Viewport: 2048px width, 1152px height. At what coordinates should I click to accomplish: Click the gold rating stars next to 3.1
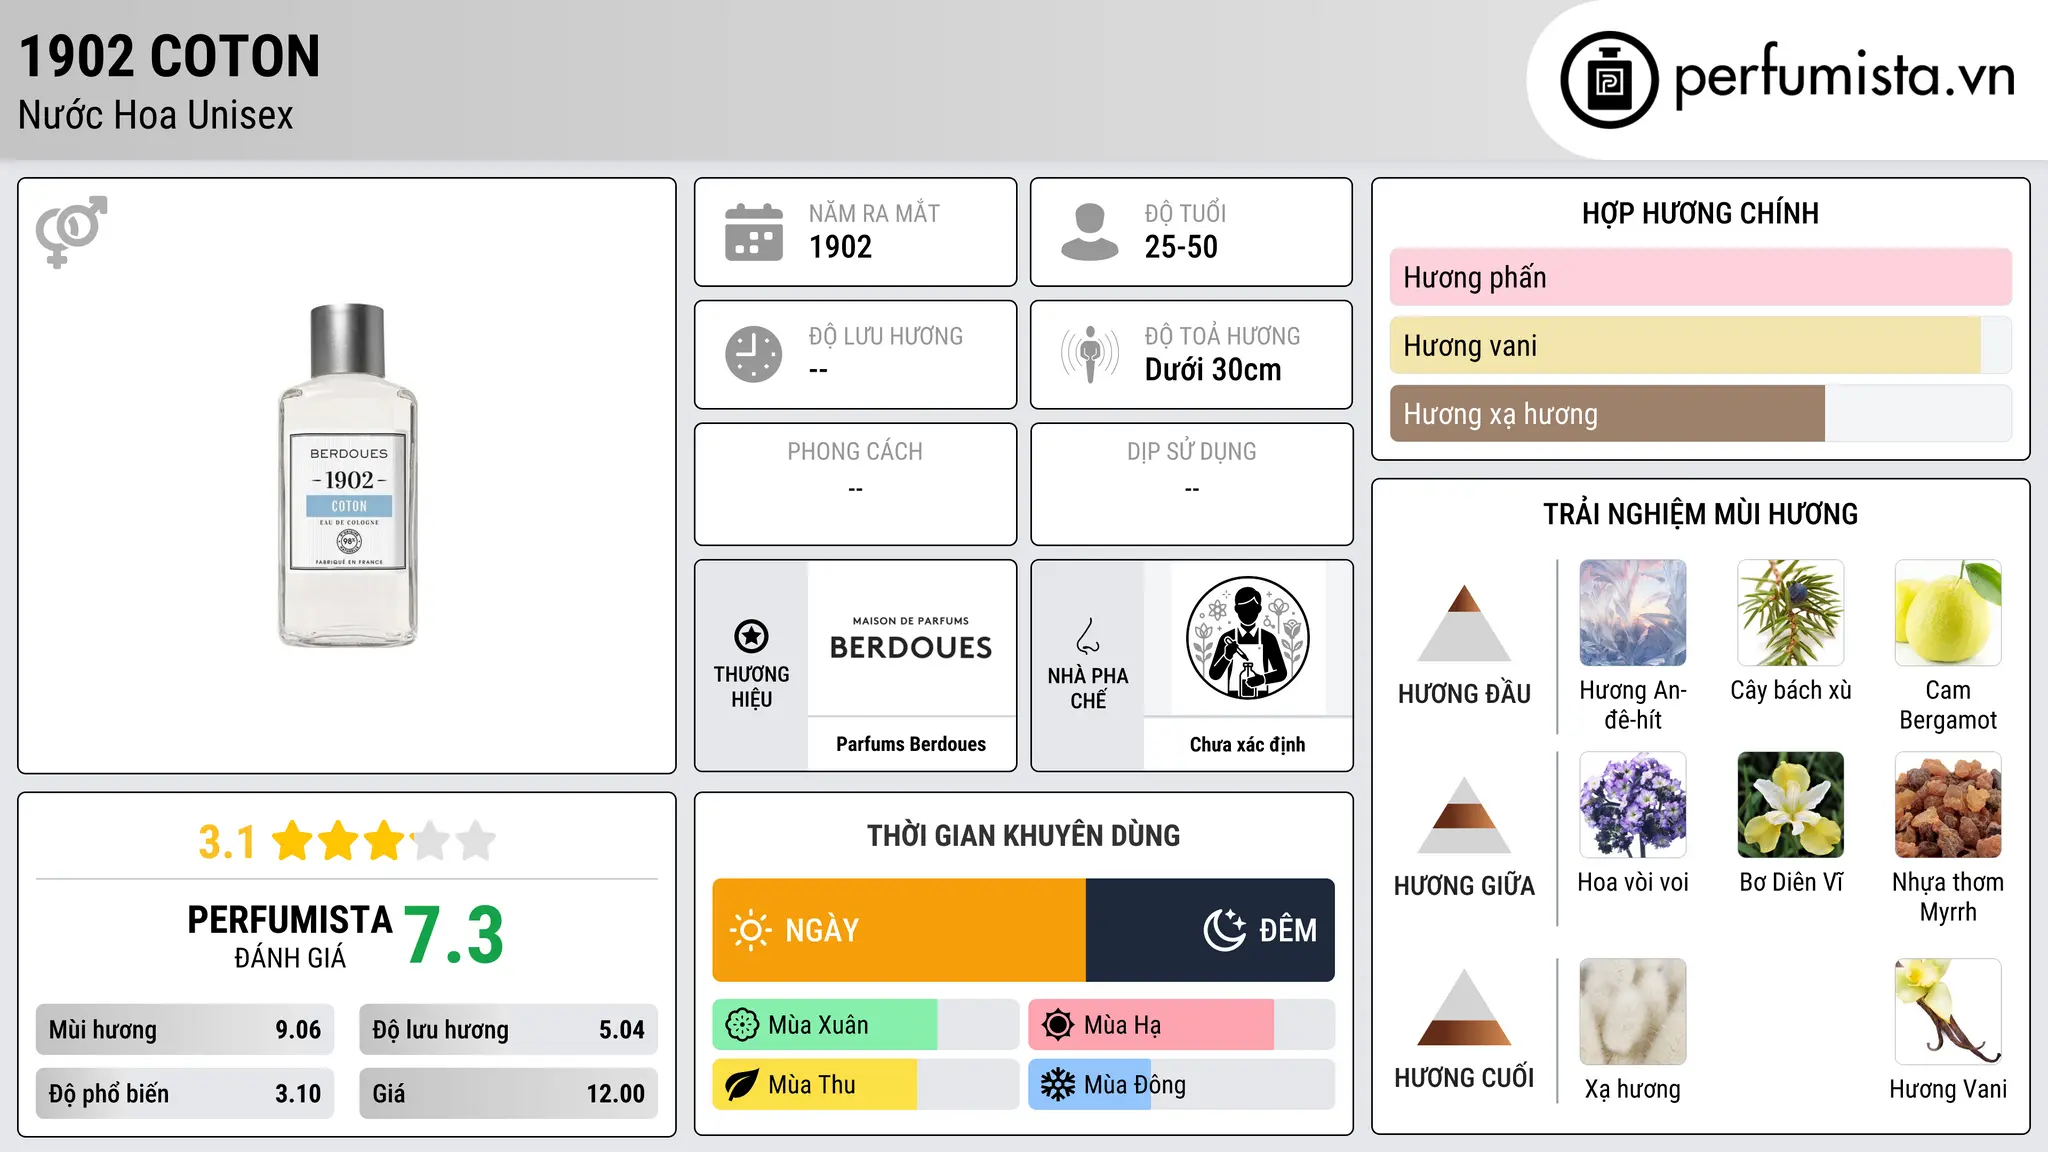click(x=384, y=841)
